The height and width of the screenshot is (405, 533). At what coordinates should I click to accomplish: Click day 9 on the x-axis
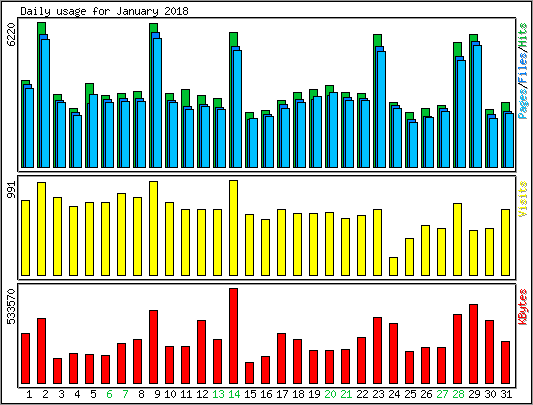click(157, 394)
